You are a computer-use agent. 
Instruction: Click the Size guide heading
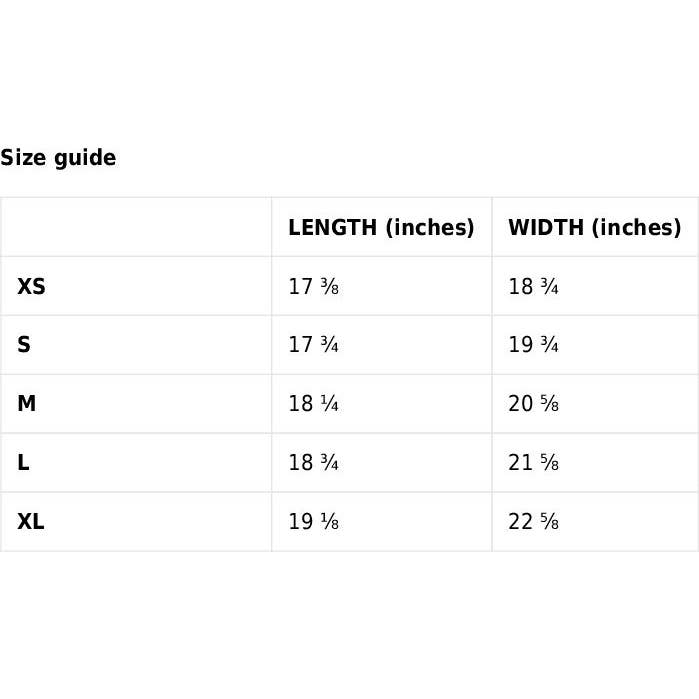point(58,158)
